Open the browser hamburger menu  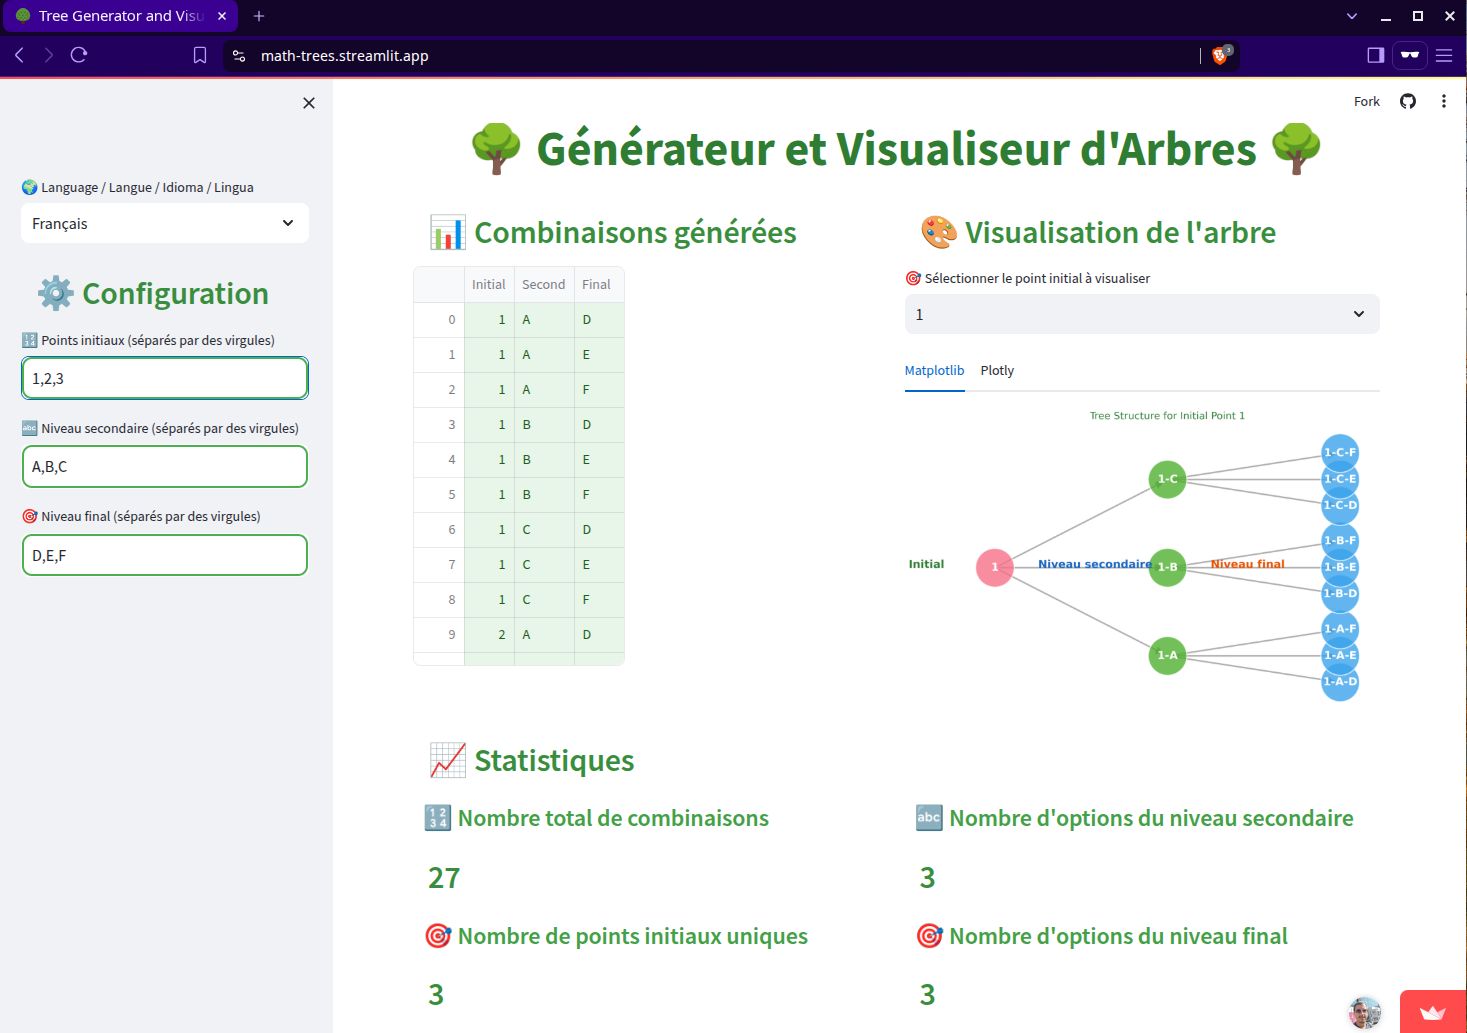click(1444, 55)
